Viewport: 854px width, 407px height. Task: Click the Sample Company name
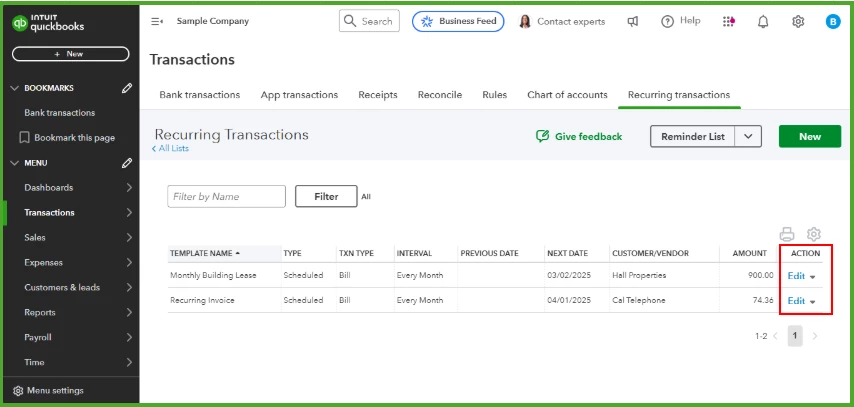pyautogui.click(x=212, y=21)
